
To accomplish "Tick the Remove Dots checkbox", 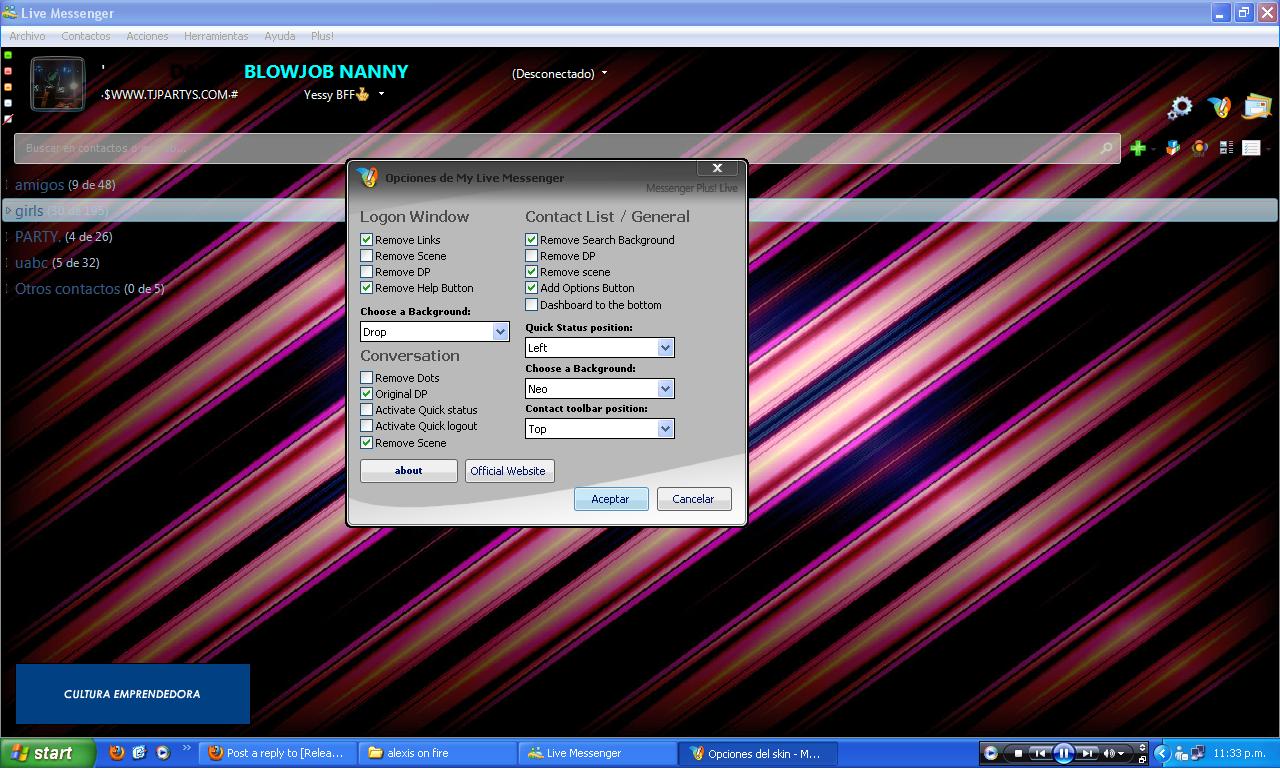I will tap(367, 378).
